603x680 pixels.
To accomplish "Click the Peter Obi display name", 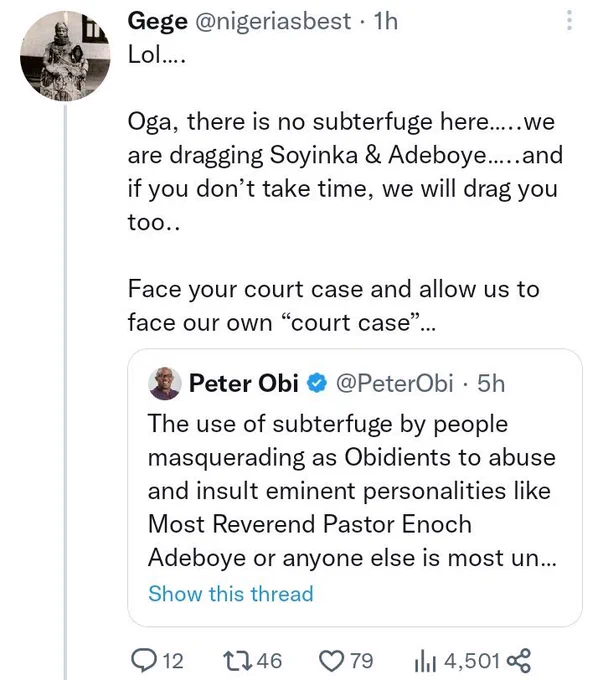I will coord(244,384).
